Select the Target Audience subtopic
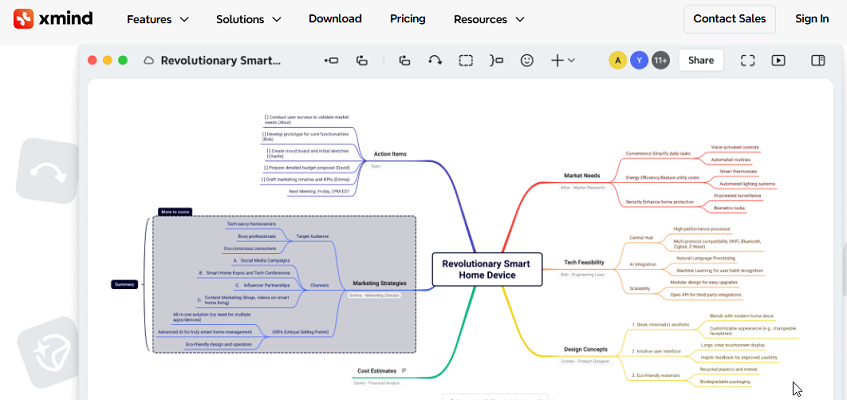The height and width of the screenshot is (400, 847). click(x=312, y=237)
